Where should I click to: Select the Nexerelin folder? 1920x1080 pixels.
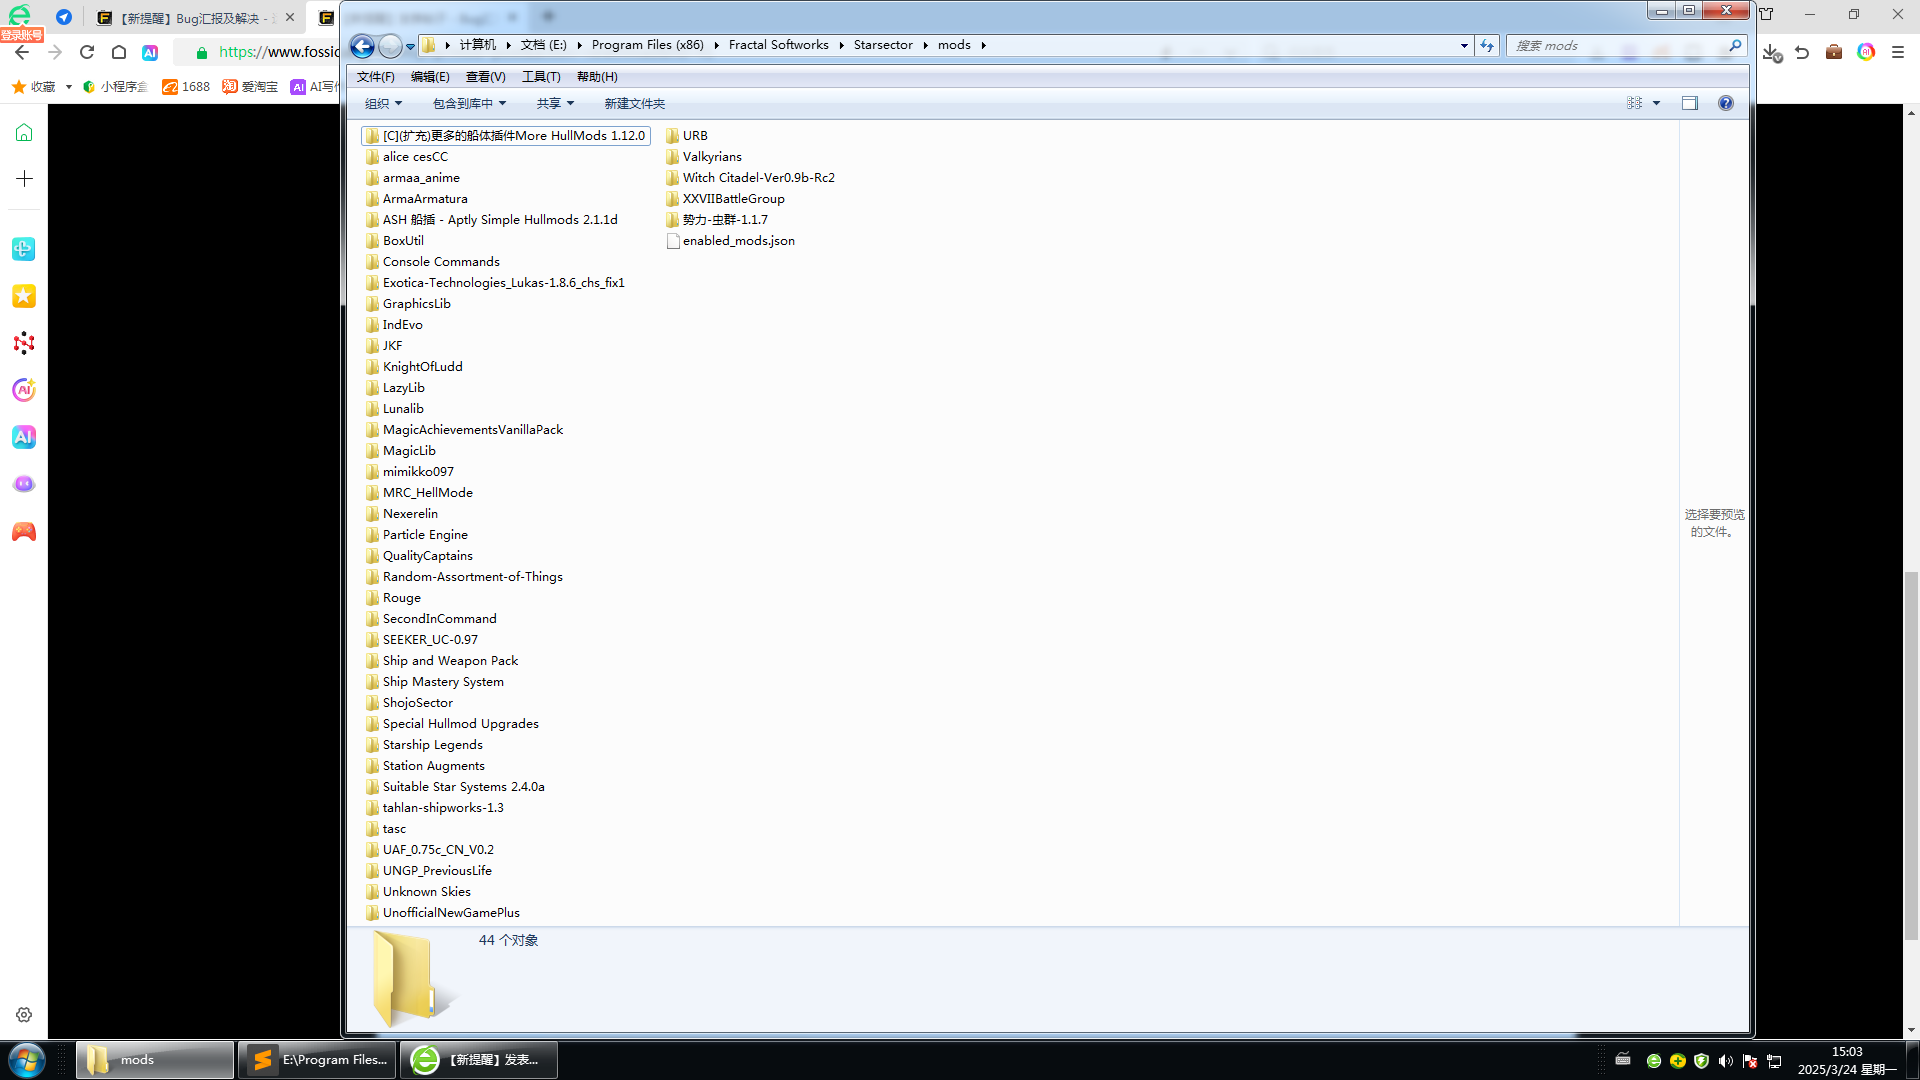point(410,514)
